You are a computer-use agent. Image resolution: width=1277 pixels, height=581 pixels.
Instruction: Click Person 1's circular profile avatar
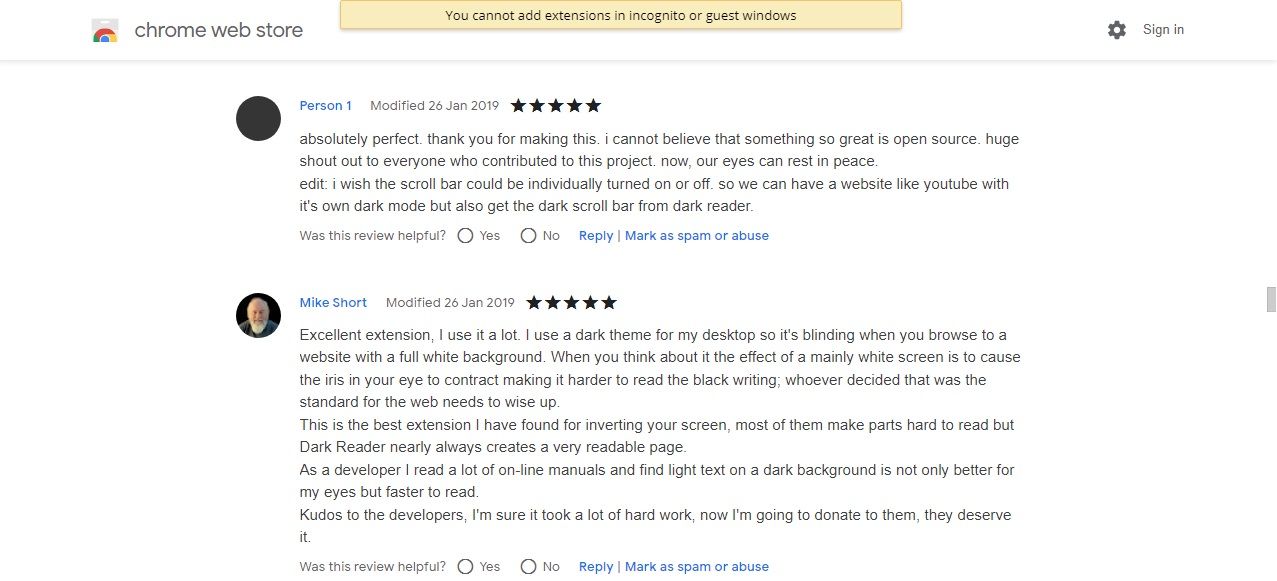[258, 119]
